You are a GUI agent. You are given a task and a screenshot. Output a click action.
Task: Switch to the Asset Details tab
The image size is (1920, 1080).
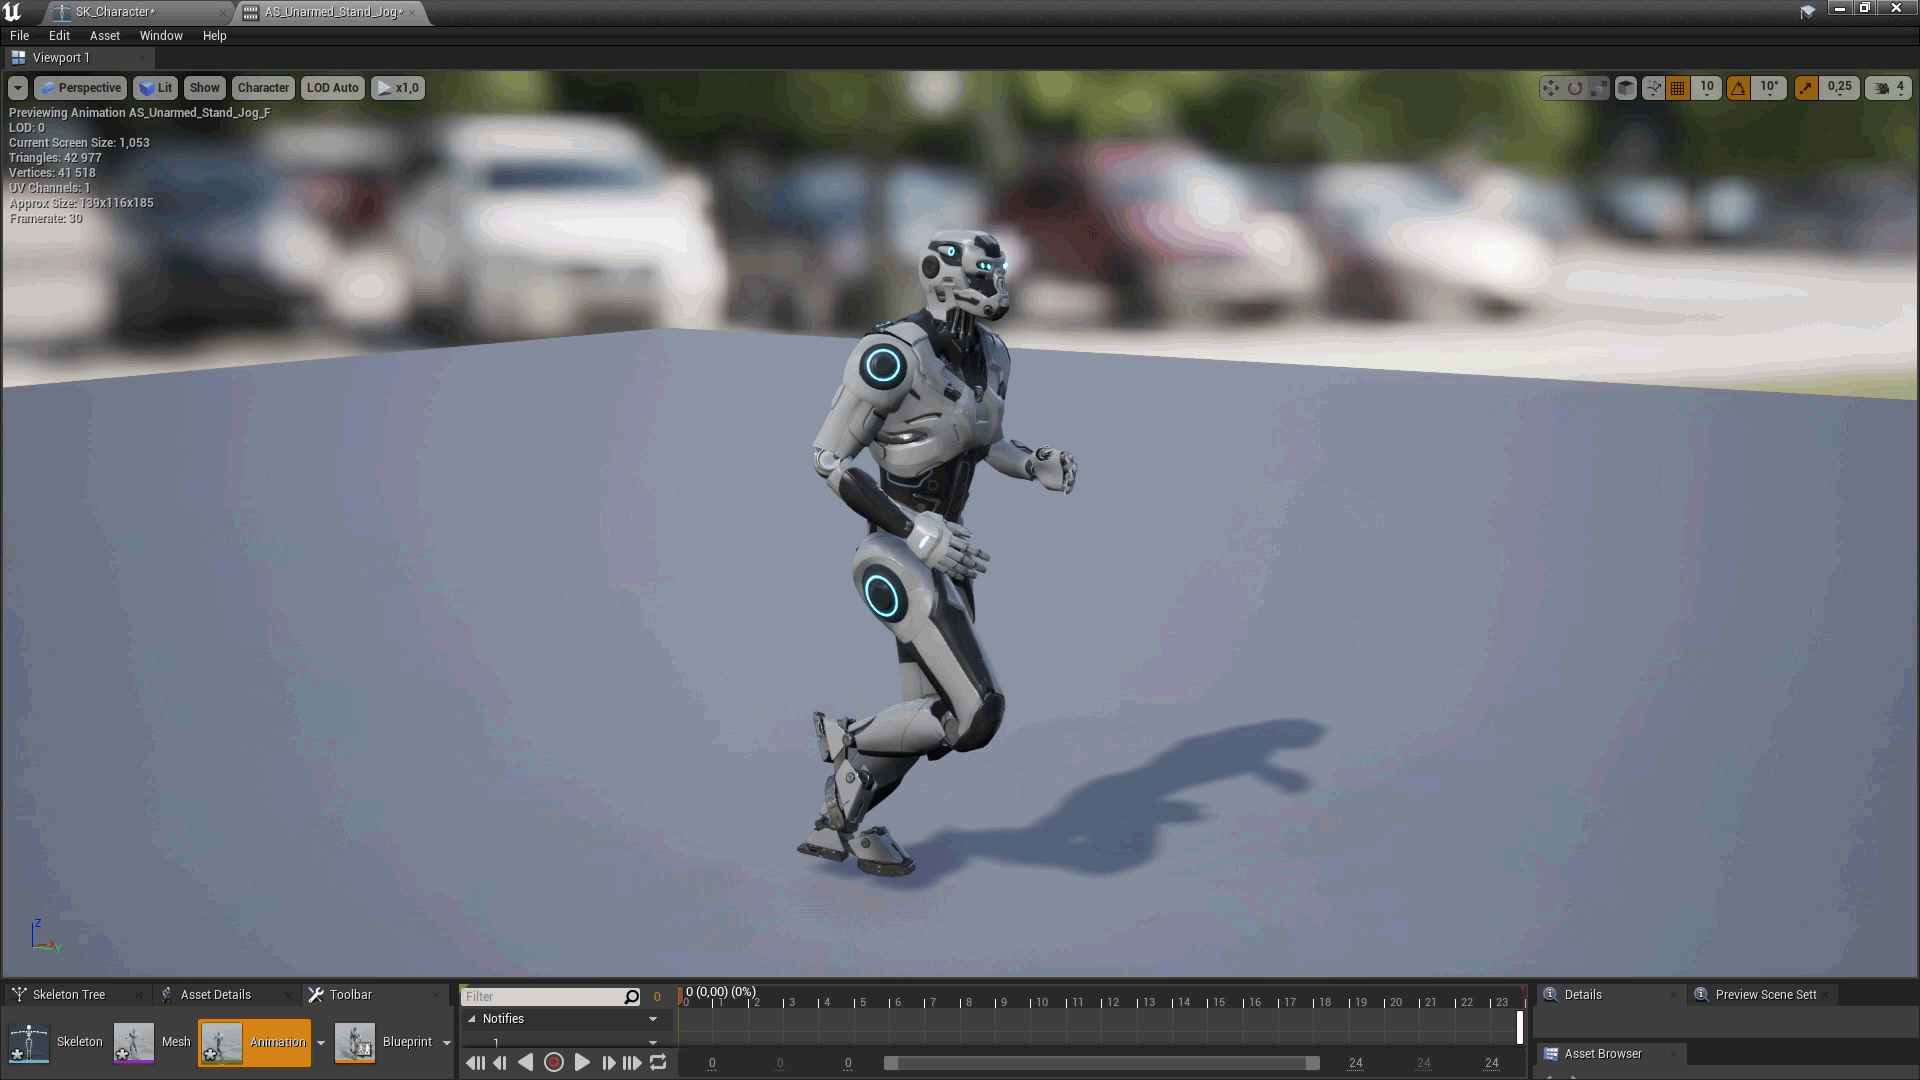point(215,994)
